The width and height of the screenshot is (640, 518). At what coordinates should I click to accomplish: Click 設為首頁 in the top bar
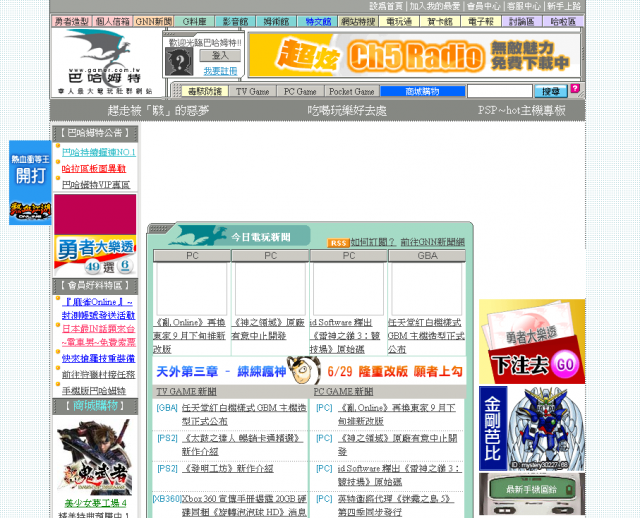tap(386, 6)
